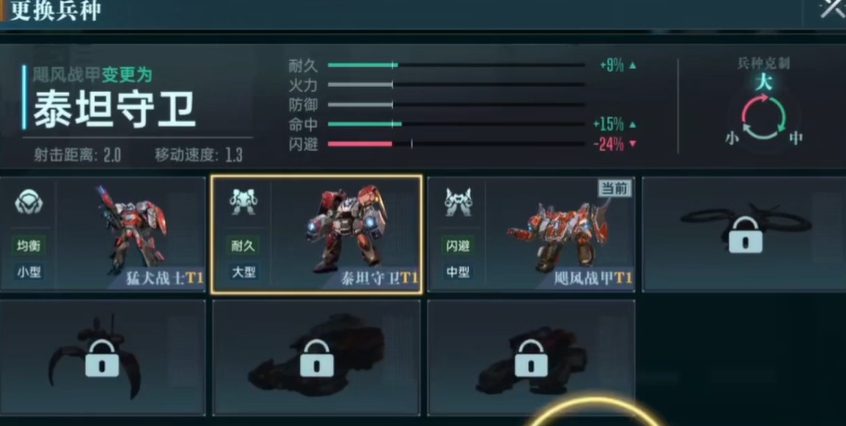Click the heavy mech type icon on 泰坦守卫 card

click(x=243, y=202)
